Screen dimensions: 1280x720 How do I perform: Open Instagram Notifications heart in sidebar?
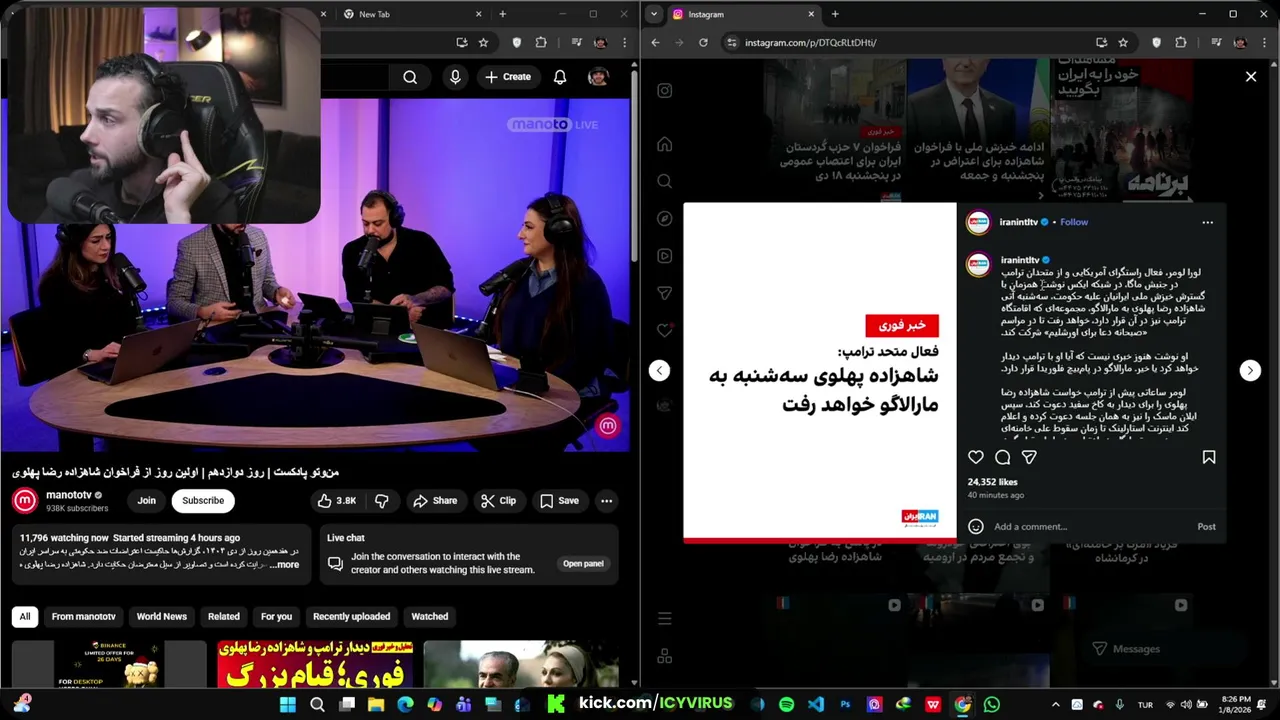pyautogui.click(x=664, y=330)
